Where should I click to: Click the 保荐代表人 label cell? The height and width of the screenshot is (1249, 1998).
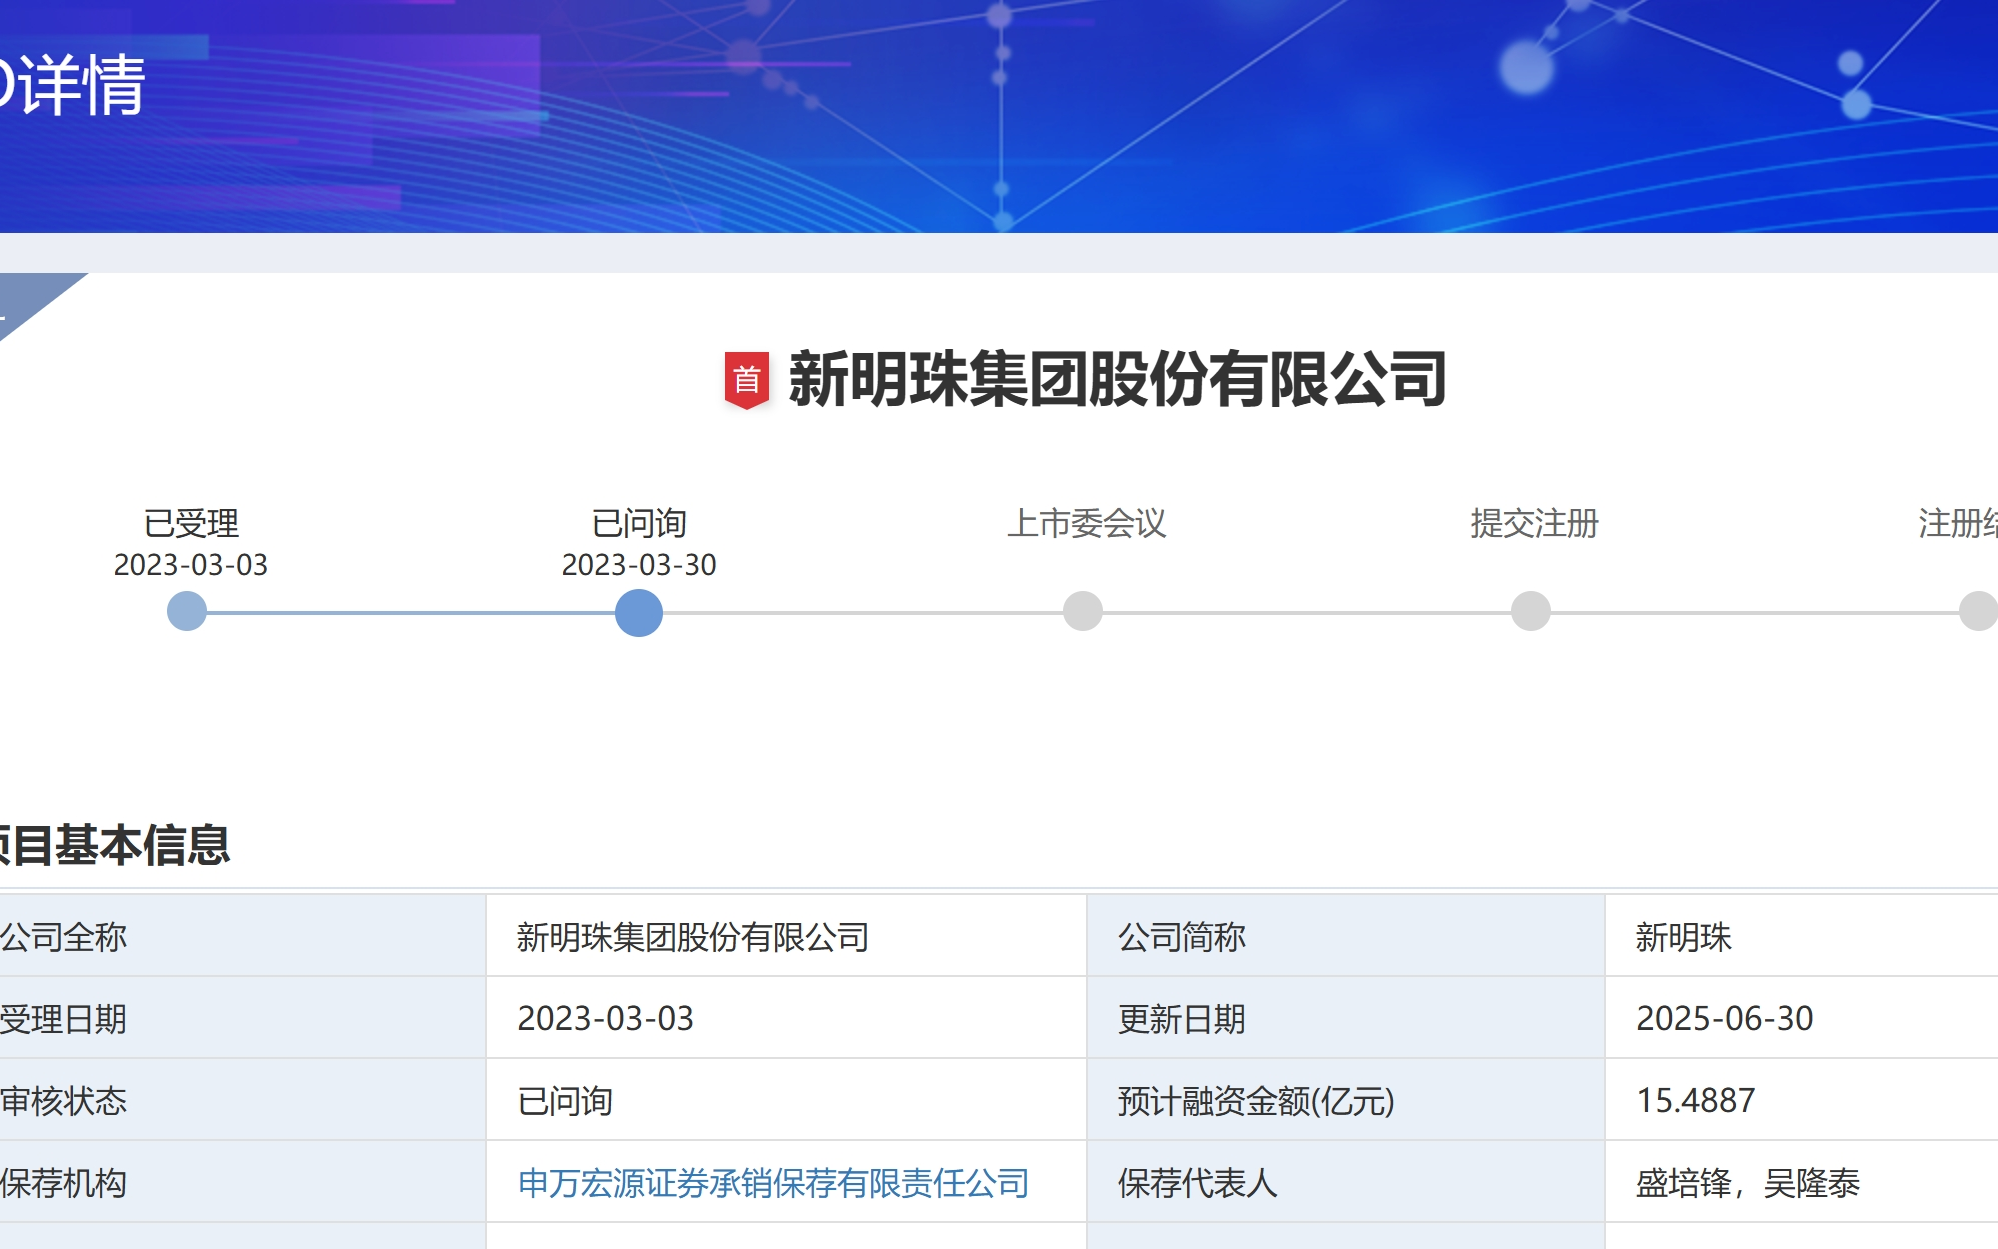[x=1346, y=1182]
